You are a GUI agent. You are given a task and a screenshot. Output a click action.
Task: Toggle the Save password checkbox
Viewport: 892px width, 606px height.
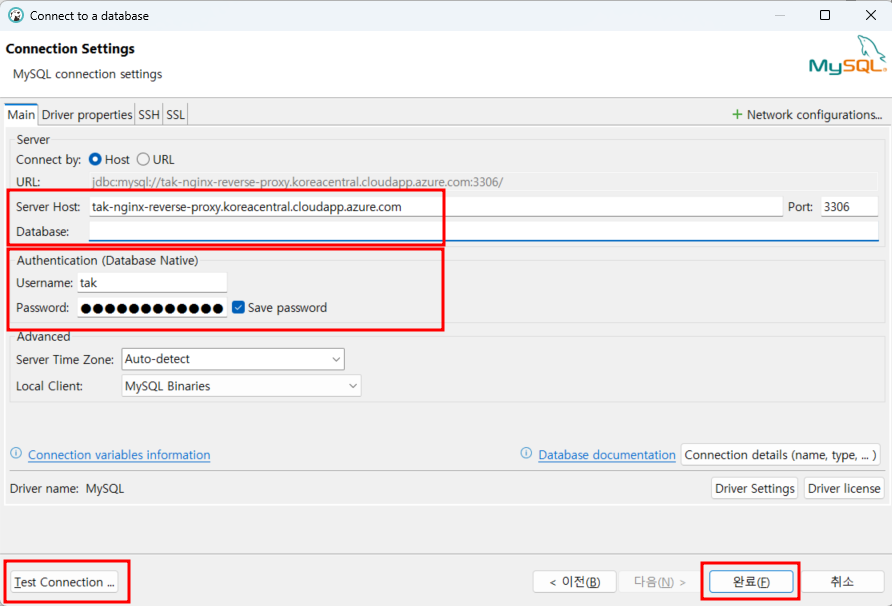point(238,307)
